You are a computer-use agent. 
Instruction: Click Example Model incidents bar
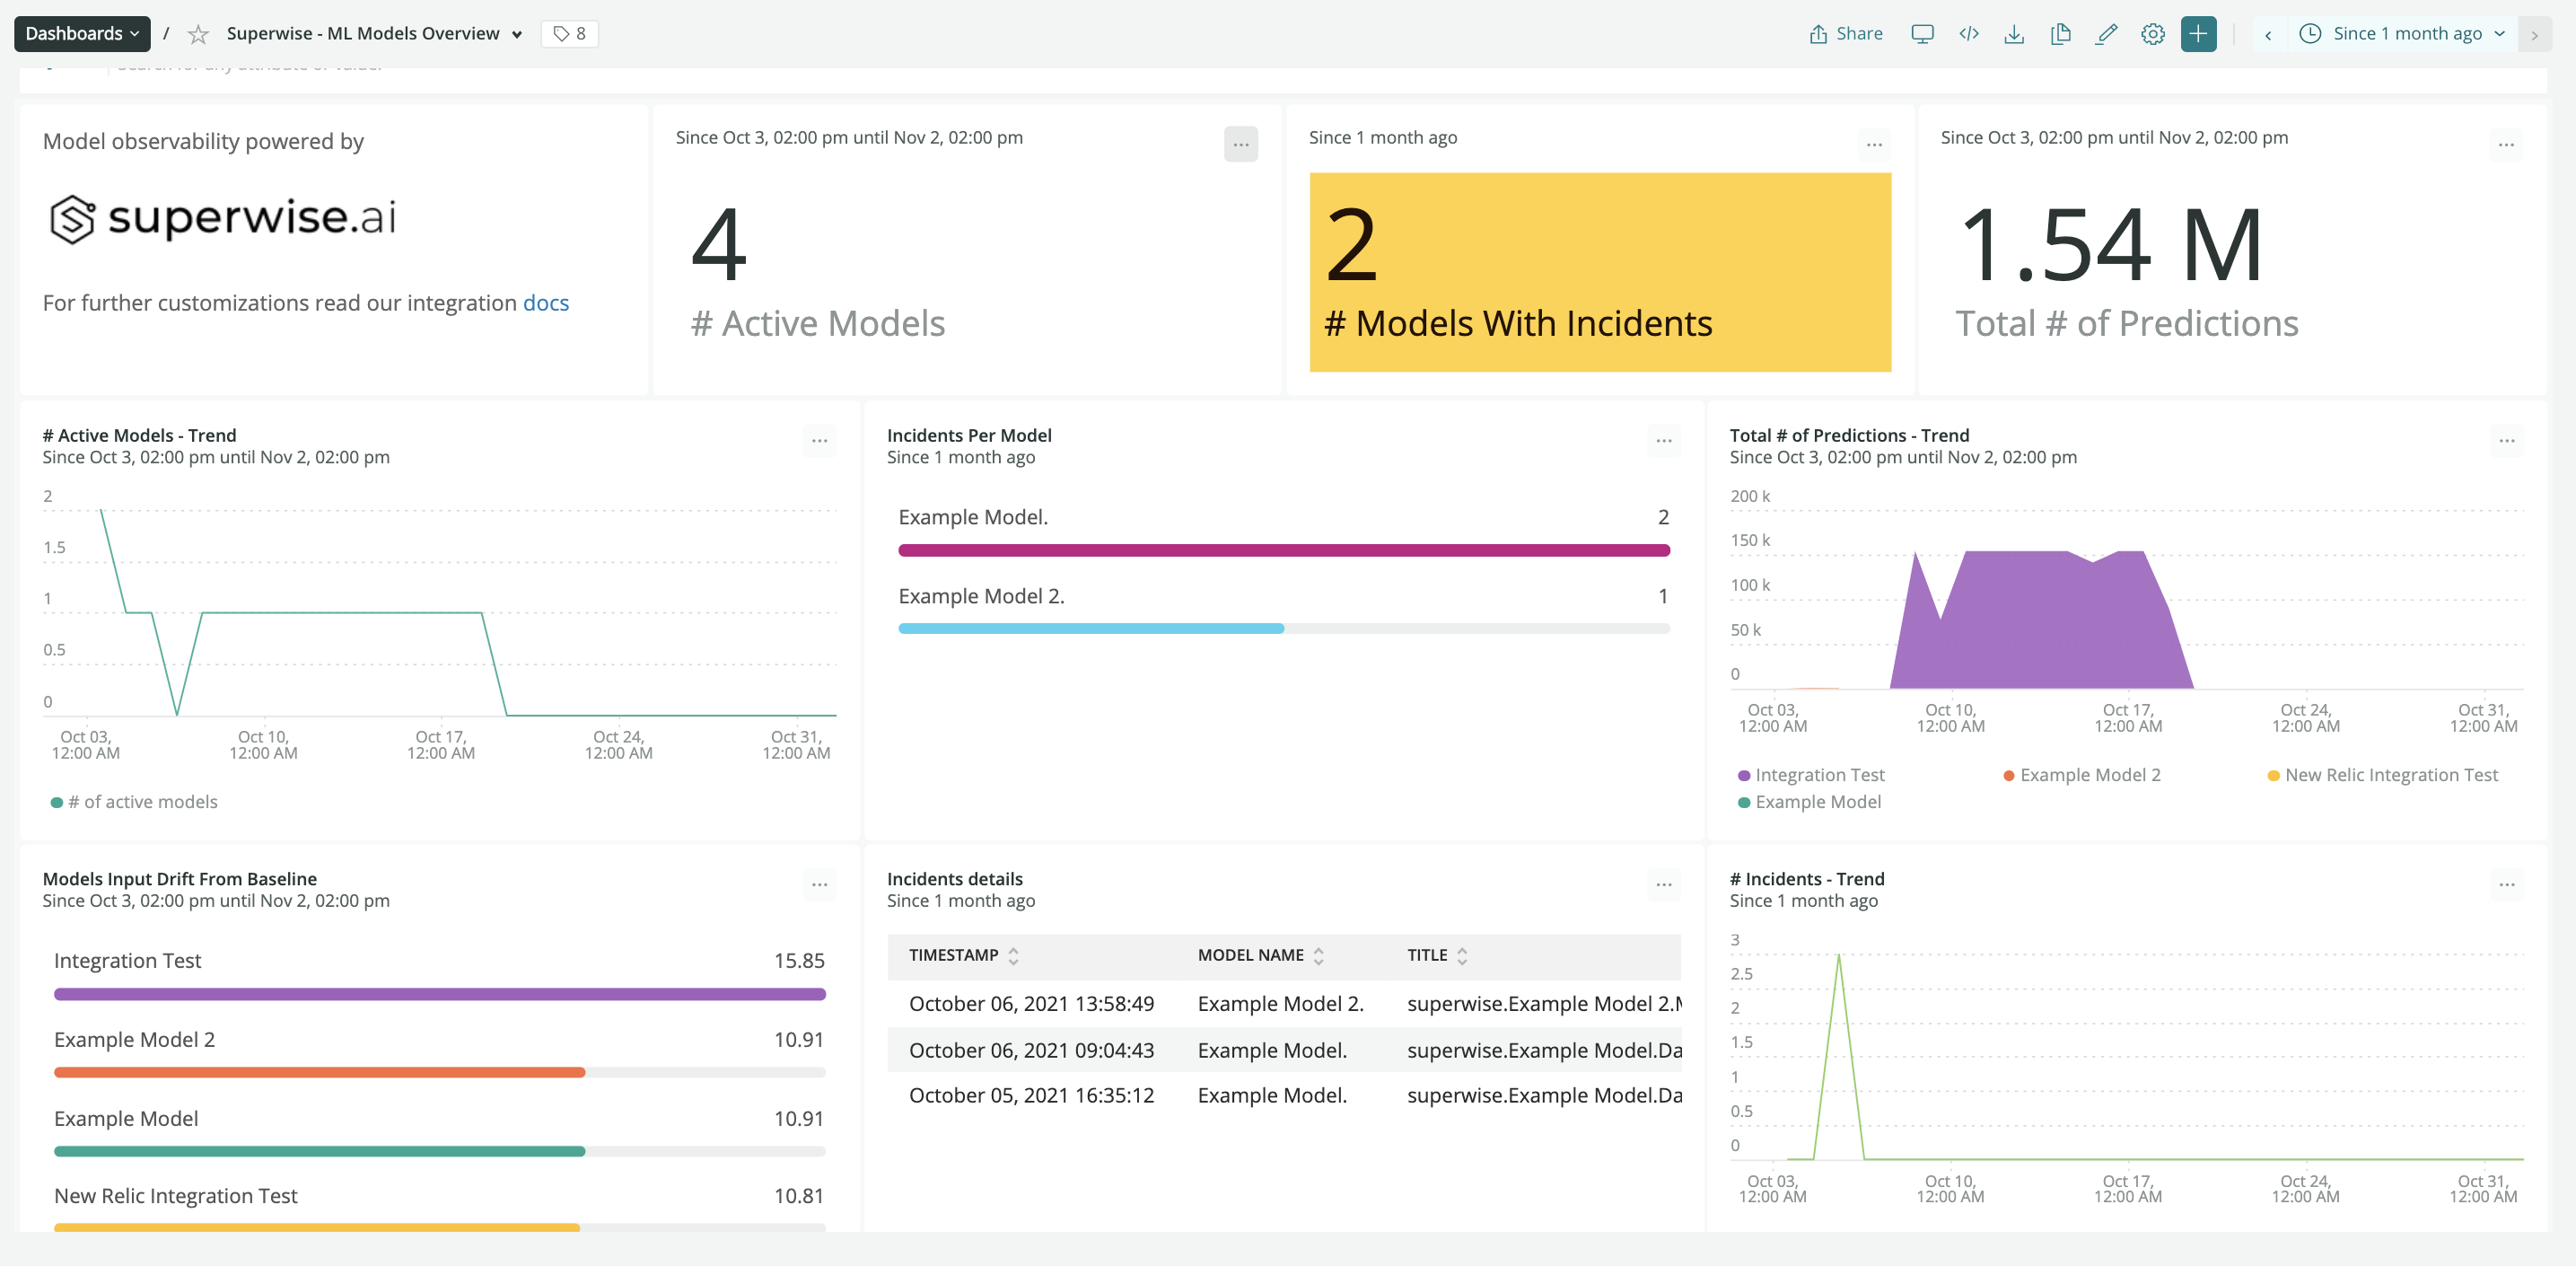pyautogui.click(x=1283, y=550)
